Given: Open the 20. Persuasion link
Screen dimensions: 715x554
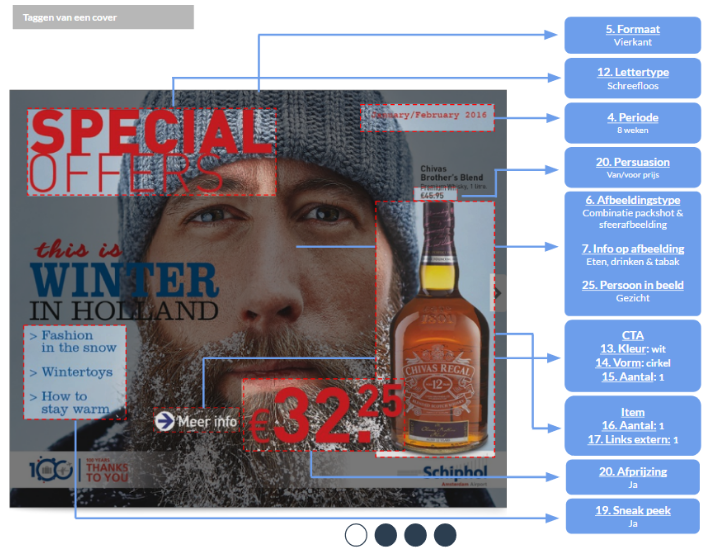Looking at the screenshot, I should pos(632,162).
